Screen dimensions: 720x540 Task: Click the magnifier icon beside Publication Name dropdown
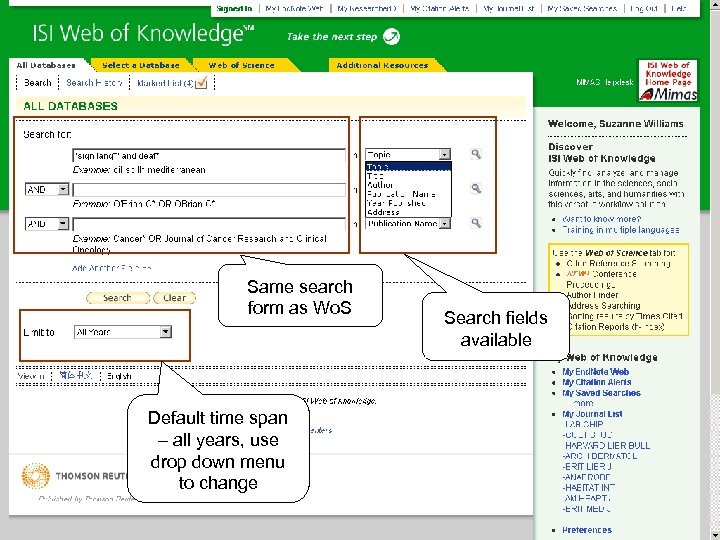476,223
